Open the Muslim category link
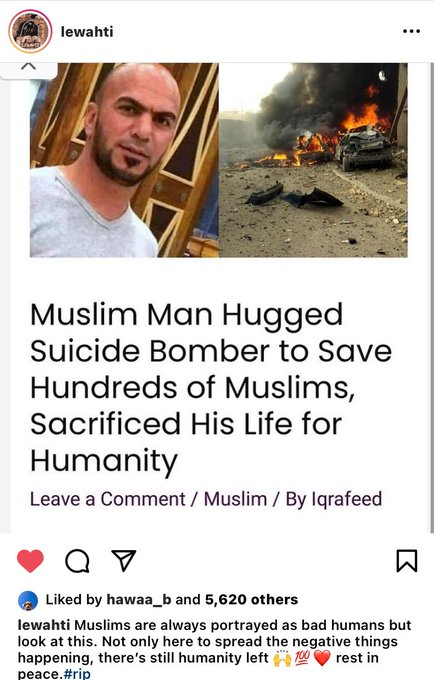Screen dimensions: 434x680 235,499
